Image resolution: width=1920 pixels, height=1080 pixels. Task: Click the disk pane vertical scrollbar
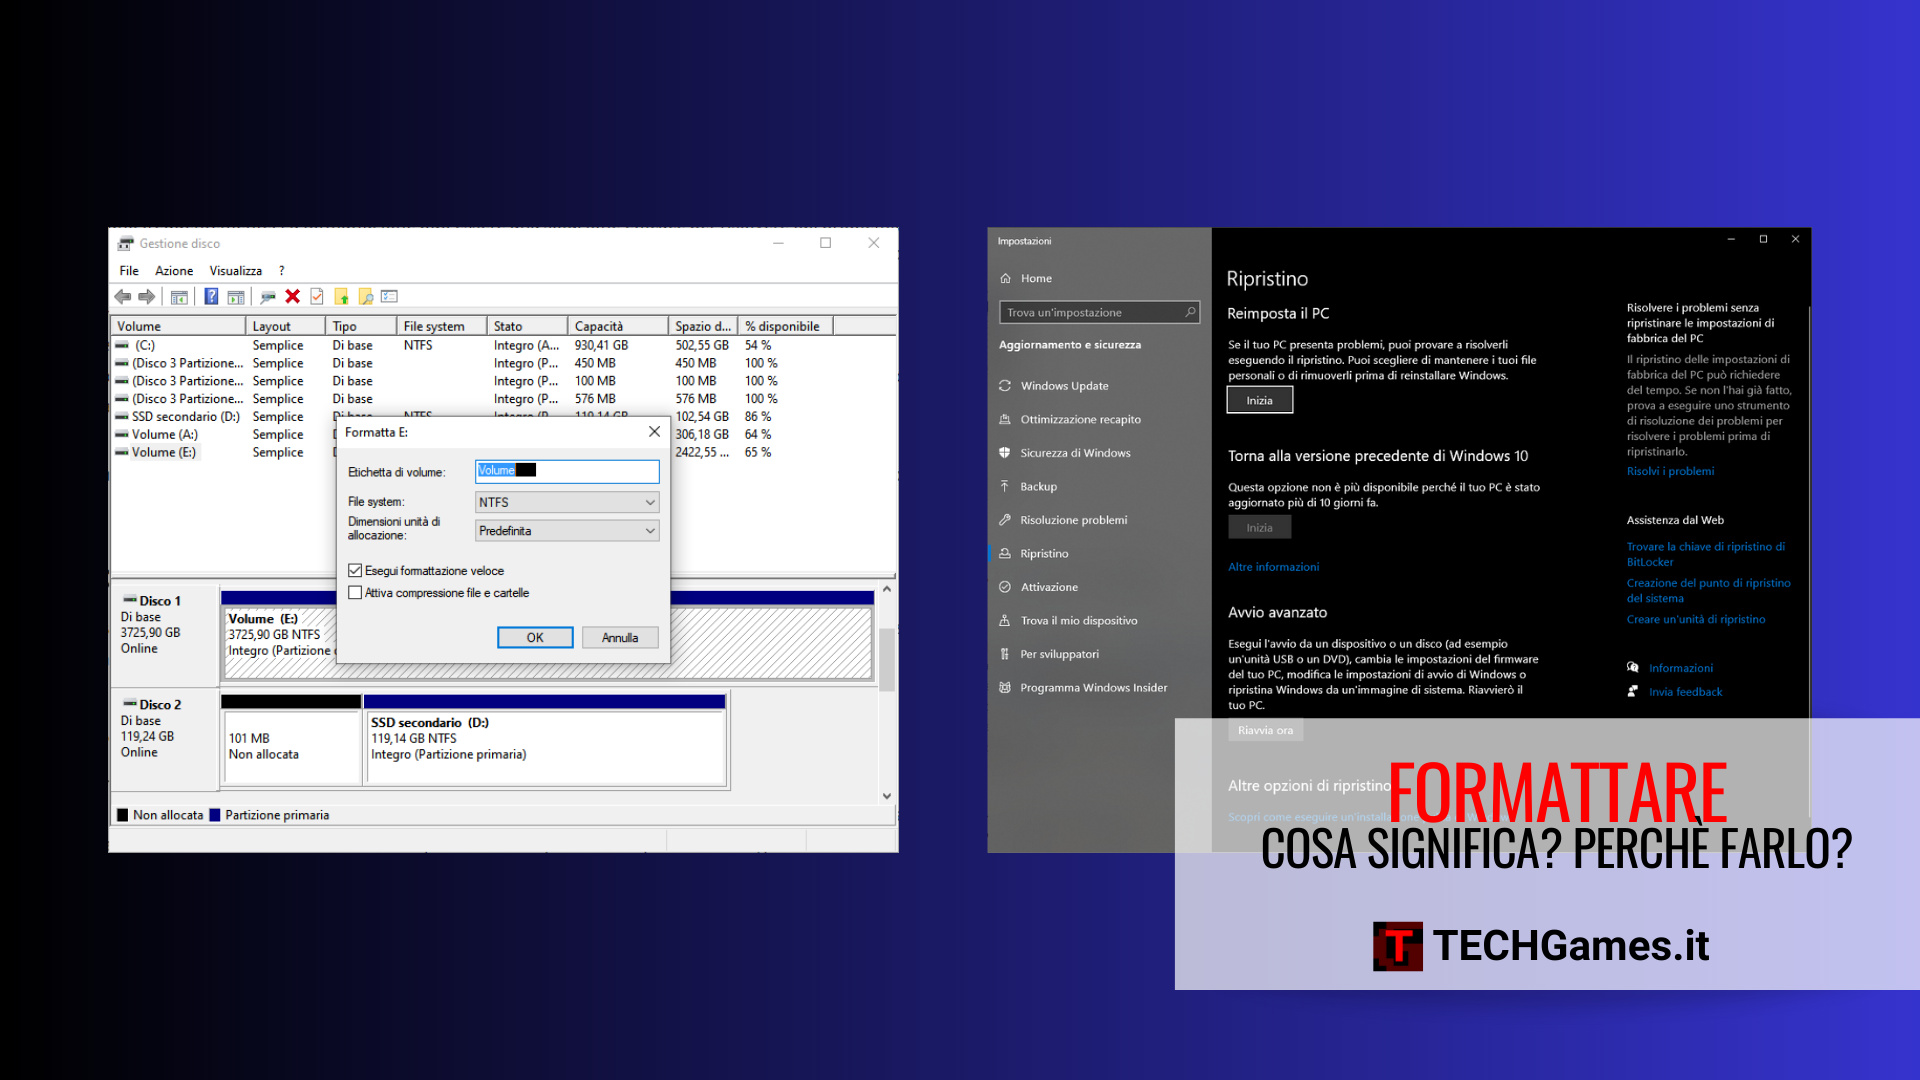coord(886,660)
